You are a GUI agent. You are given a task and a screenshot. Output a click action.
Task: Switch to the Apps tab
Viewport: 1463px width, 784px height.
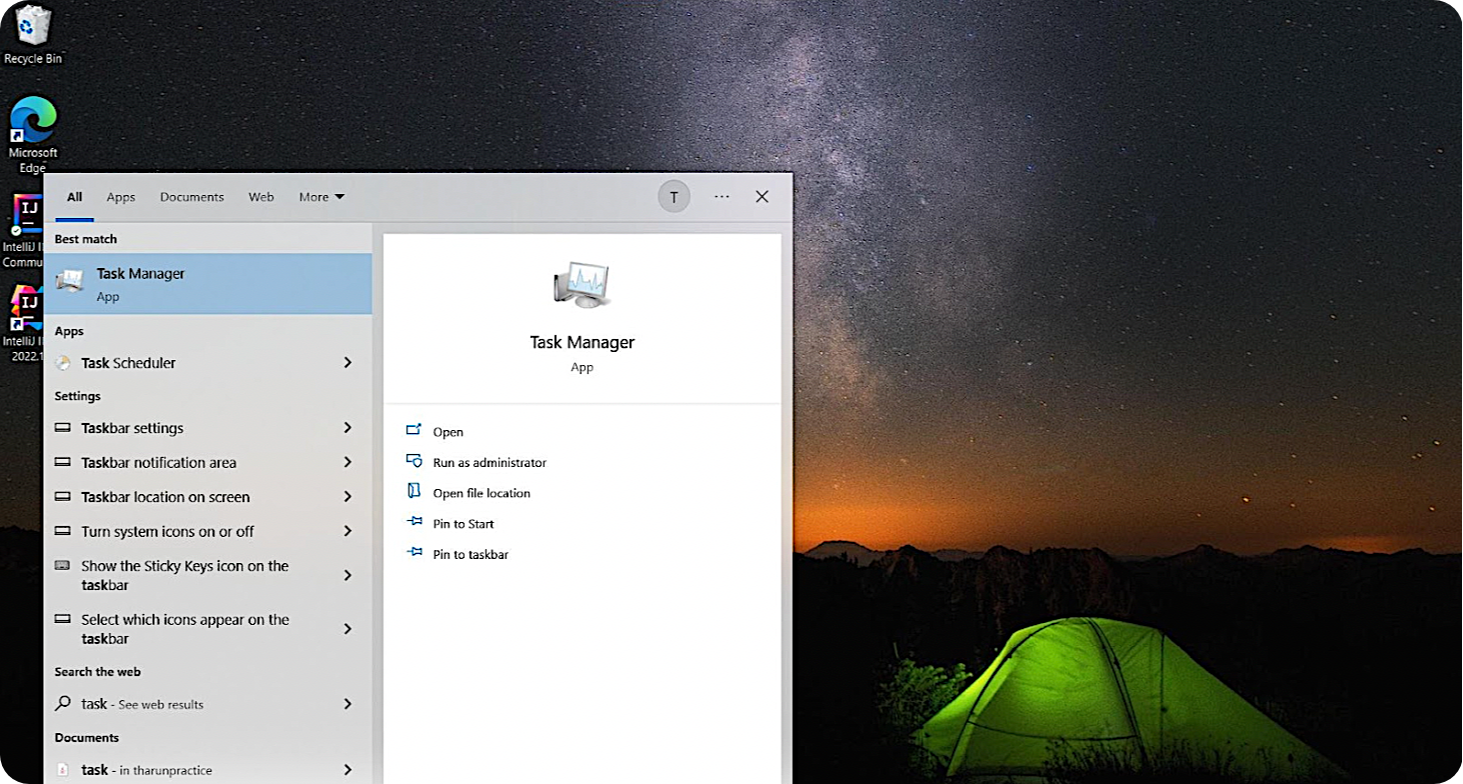tap(121, 197)
